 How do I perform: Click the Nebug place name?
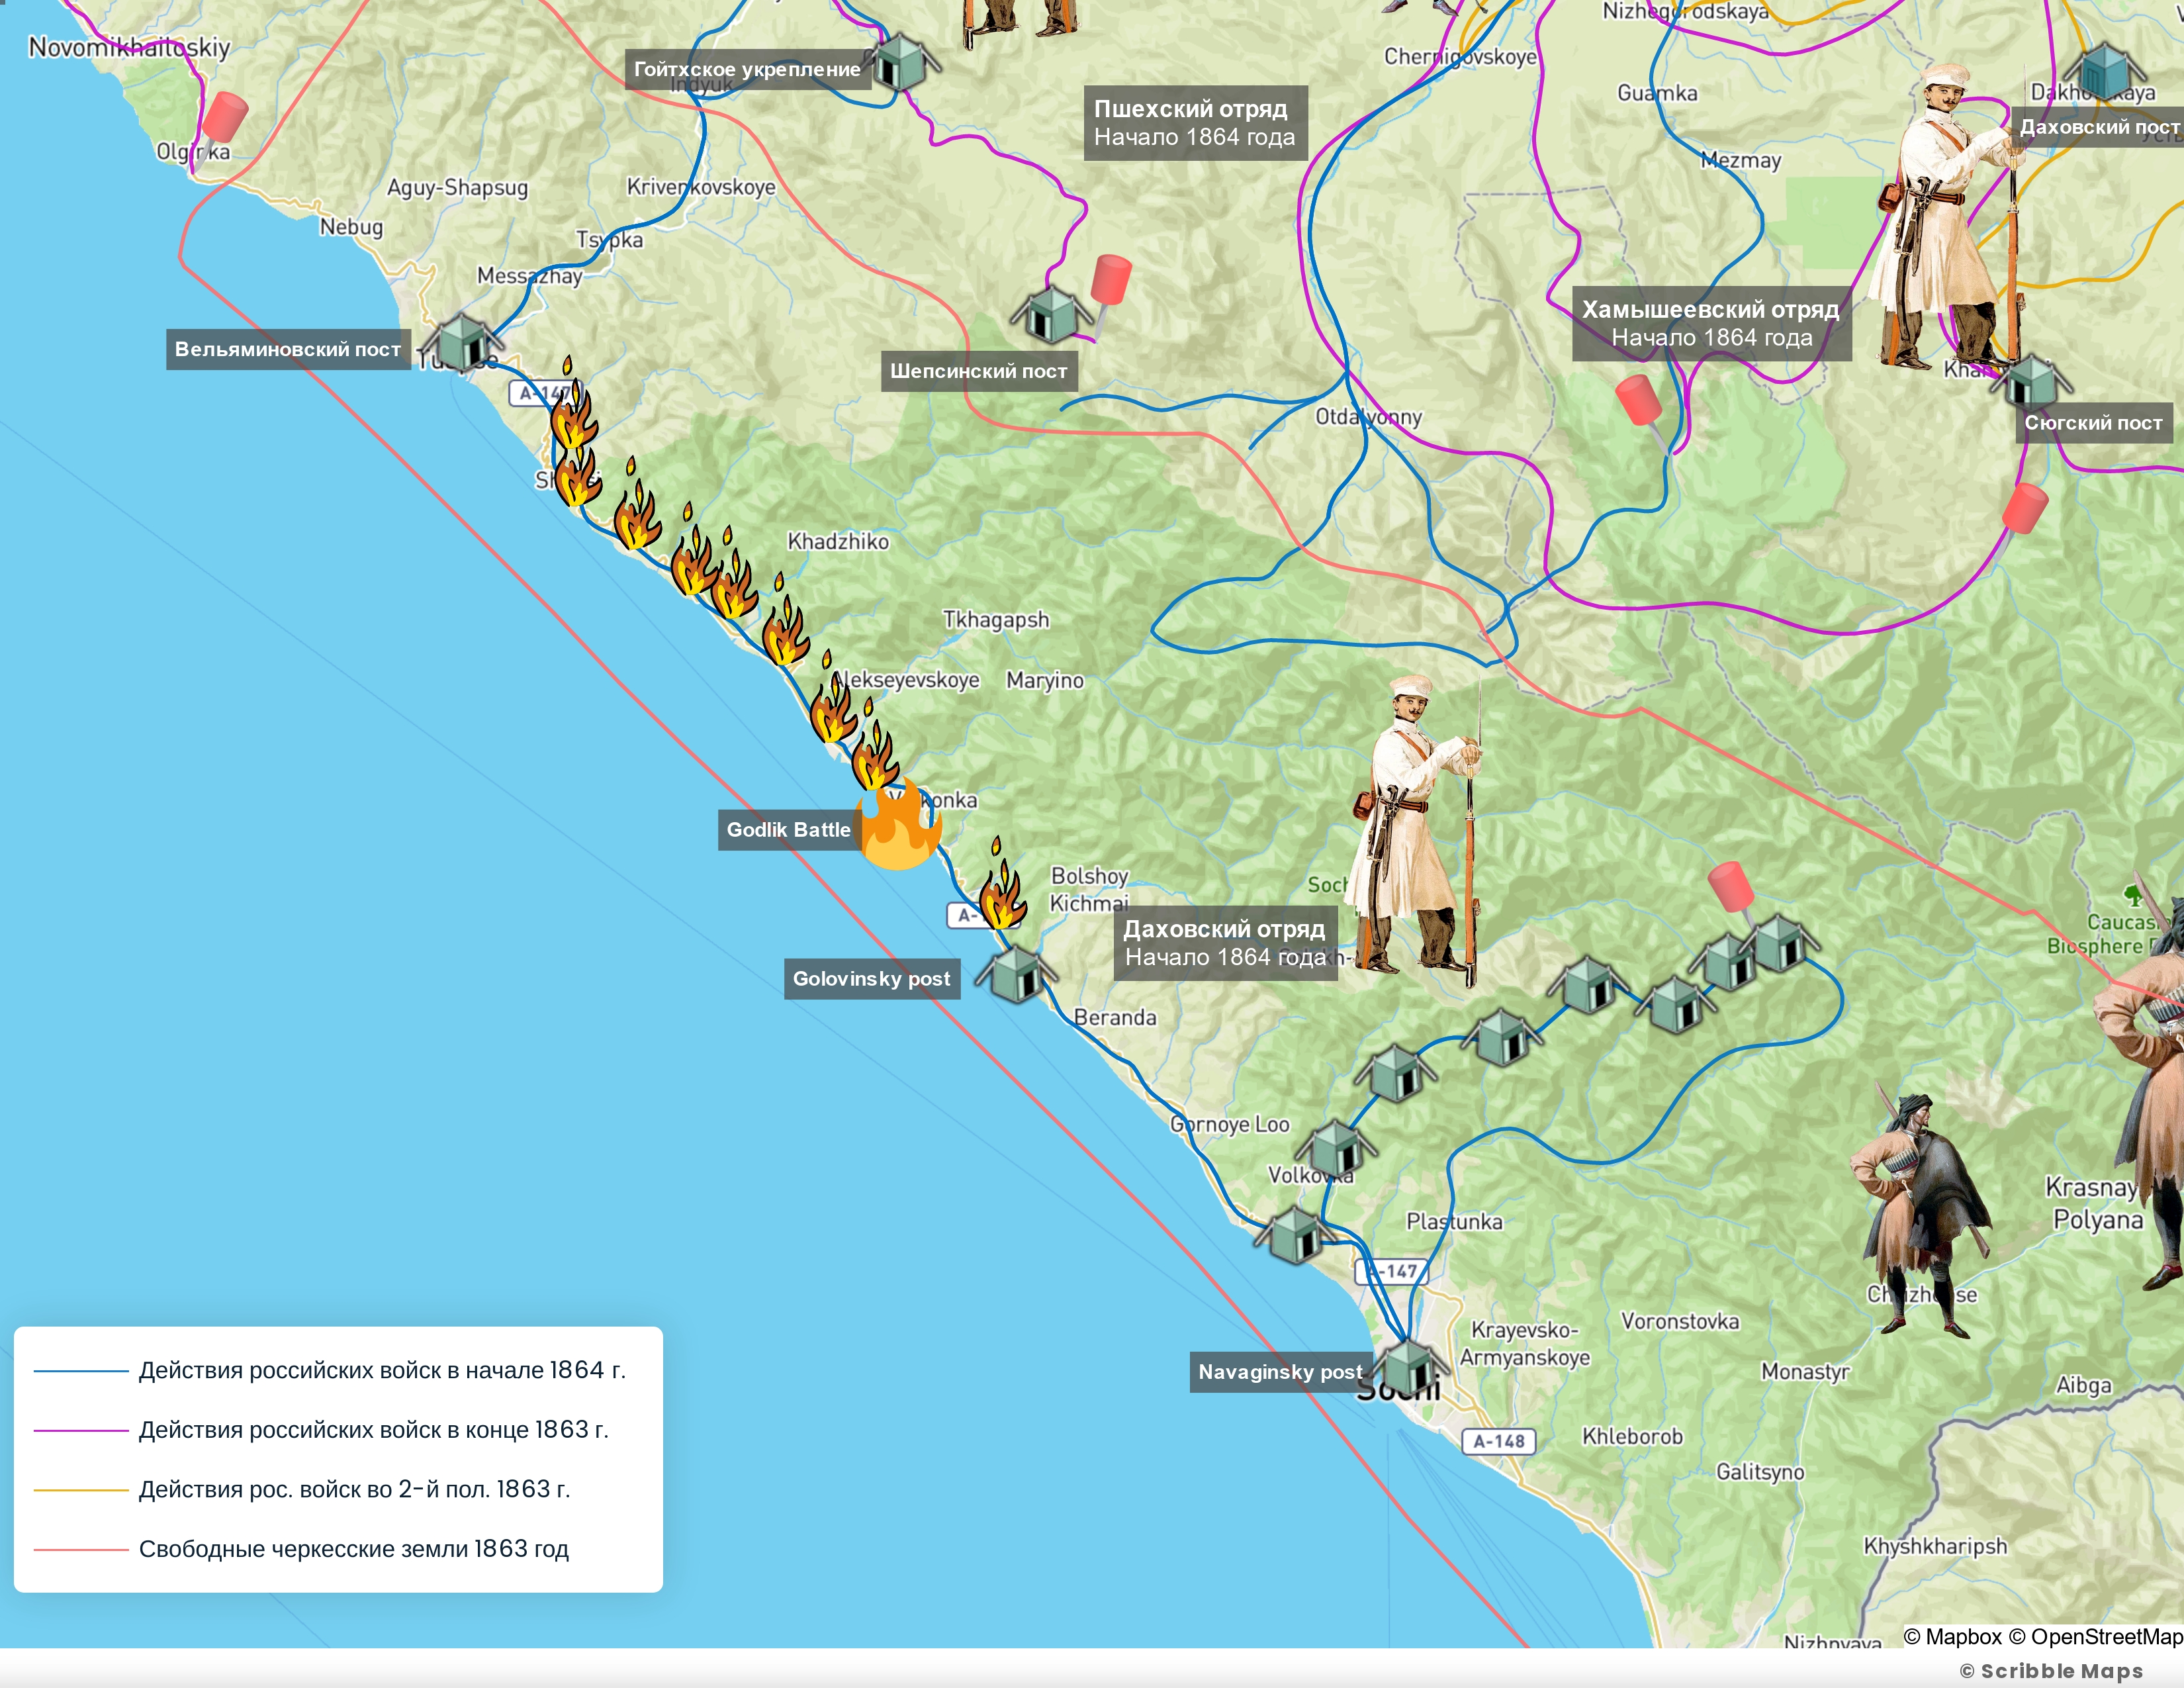[351, 227]
